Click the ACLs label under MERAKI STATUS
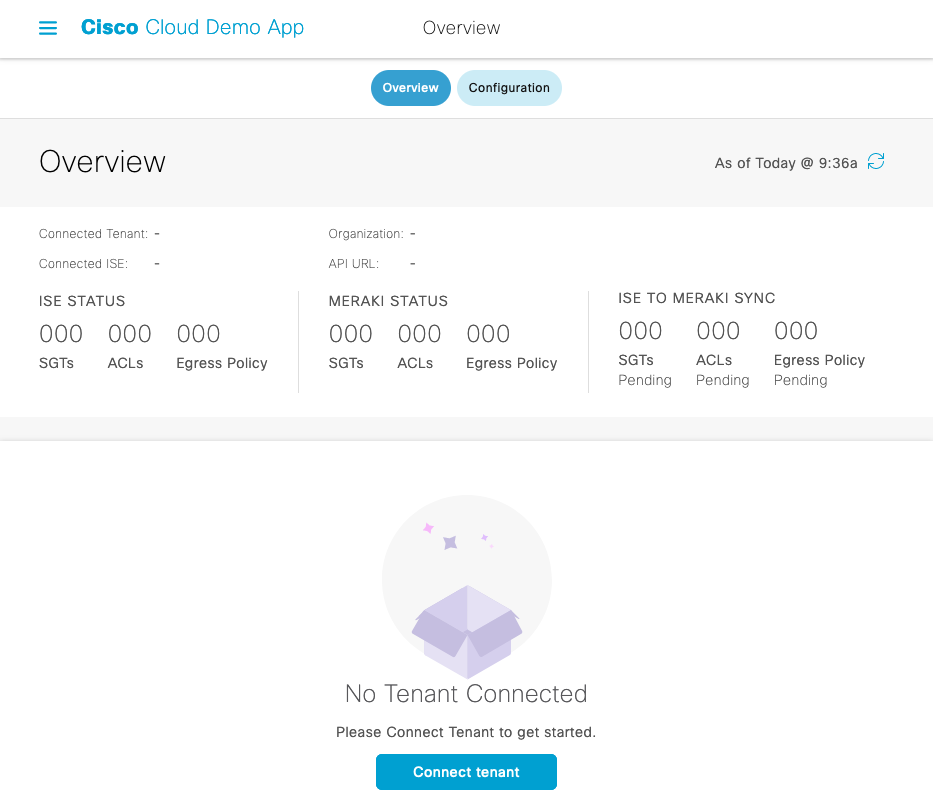933x806 pixels. [415, 363]
